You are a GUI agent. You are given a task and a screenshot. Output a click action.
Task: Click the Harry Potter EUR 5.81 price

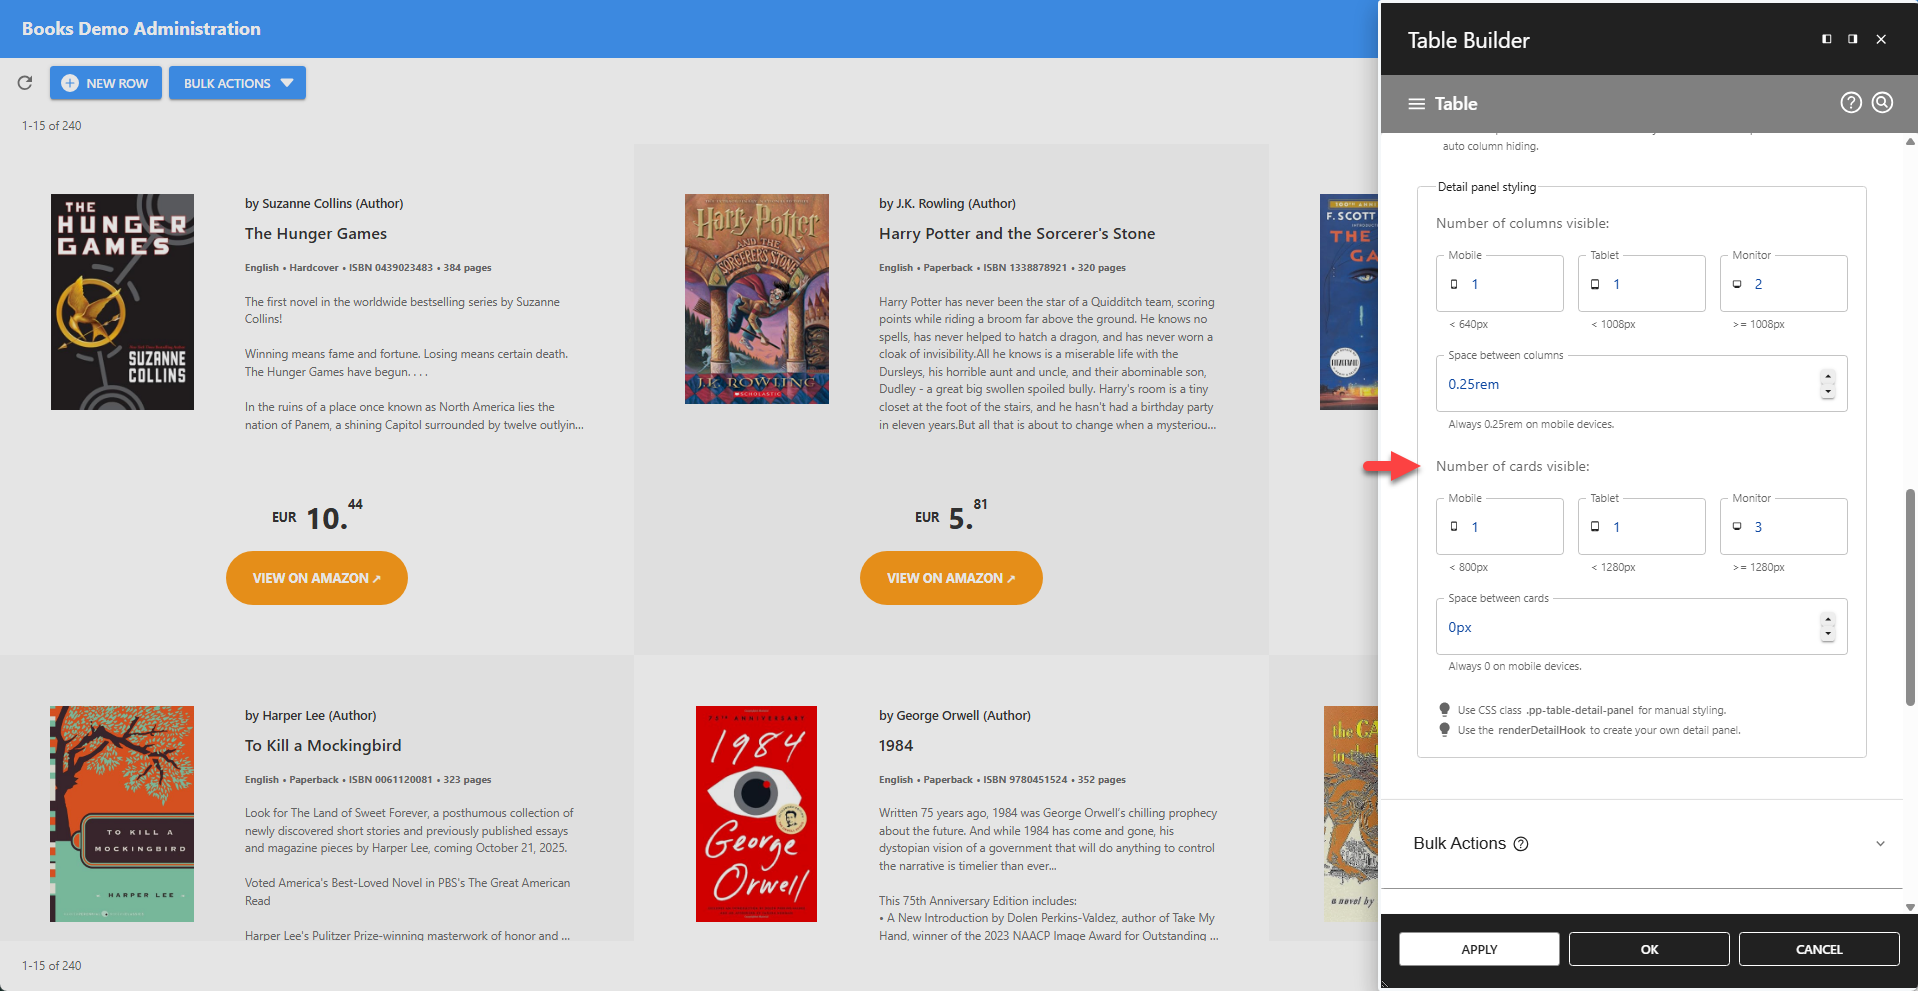pyautogui.click(x=951, y=515)
